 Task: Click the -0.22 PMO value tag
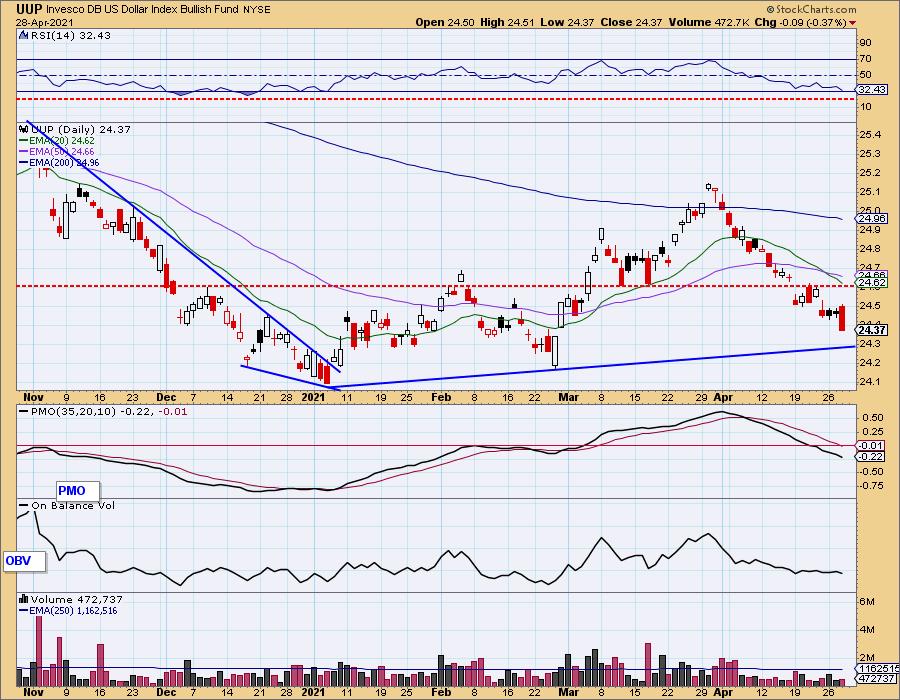(871, 456)
